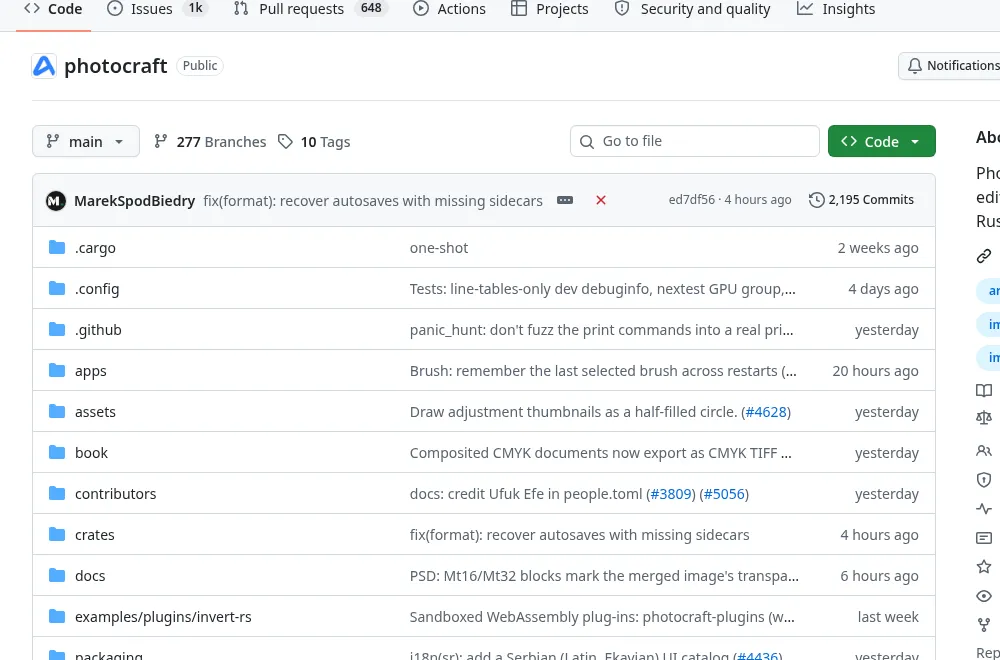This screenshot has height=660, width=1000.
Task: Open Security and quality tab
Action: (x=692, y=10)
